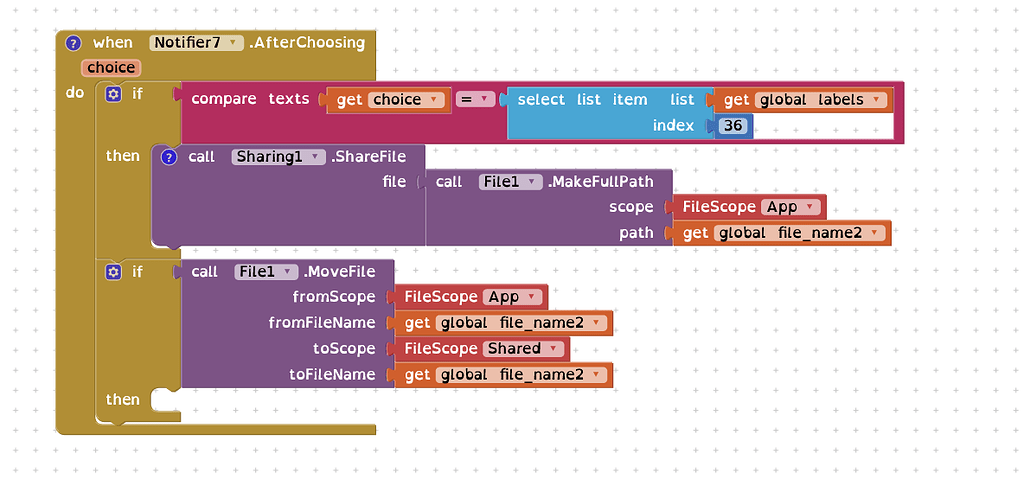1024x479 pixels.
Task: Open the Notifier7 component dropdown
Action: point(196,43)
